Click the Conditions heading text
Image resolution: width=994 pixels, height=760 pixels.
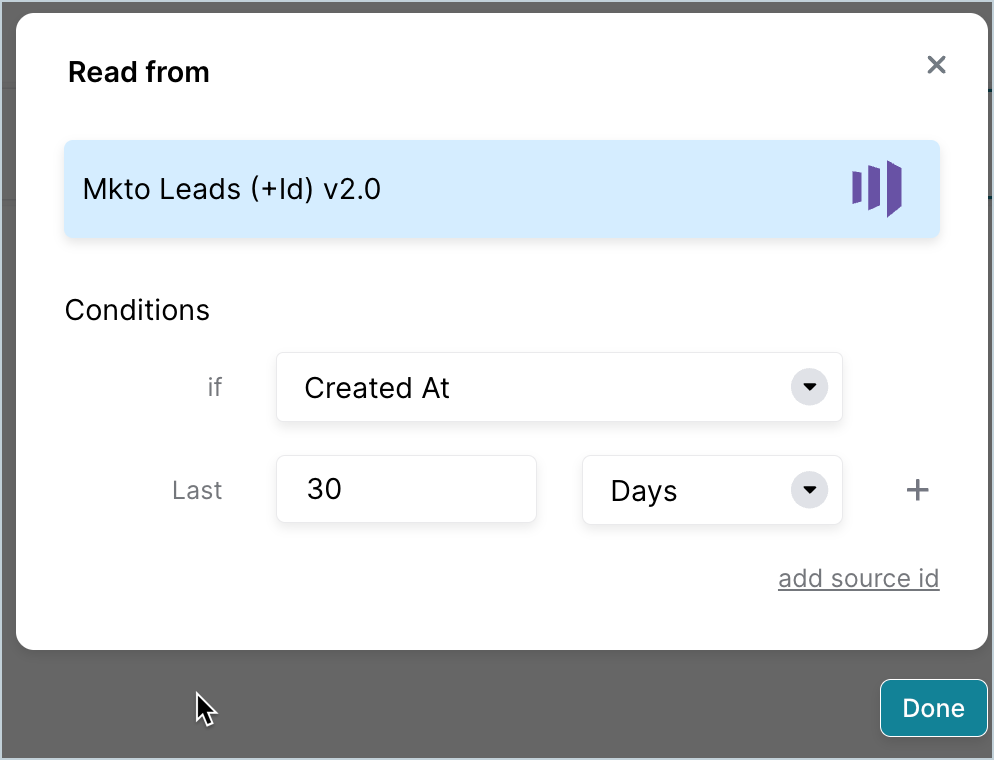pos(137,310)
